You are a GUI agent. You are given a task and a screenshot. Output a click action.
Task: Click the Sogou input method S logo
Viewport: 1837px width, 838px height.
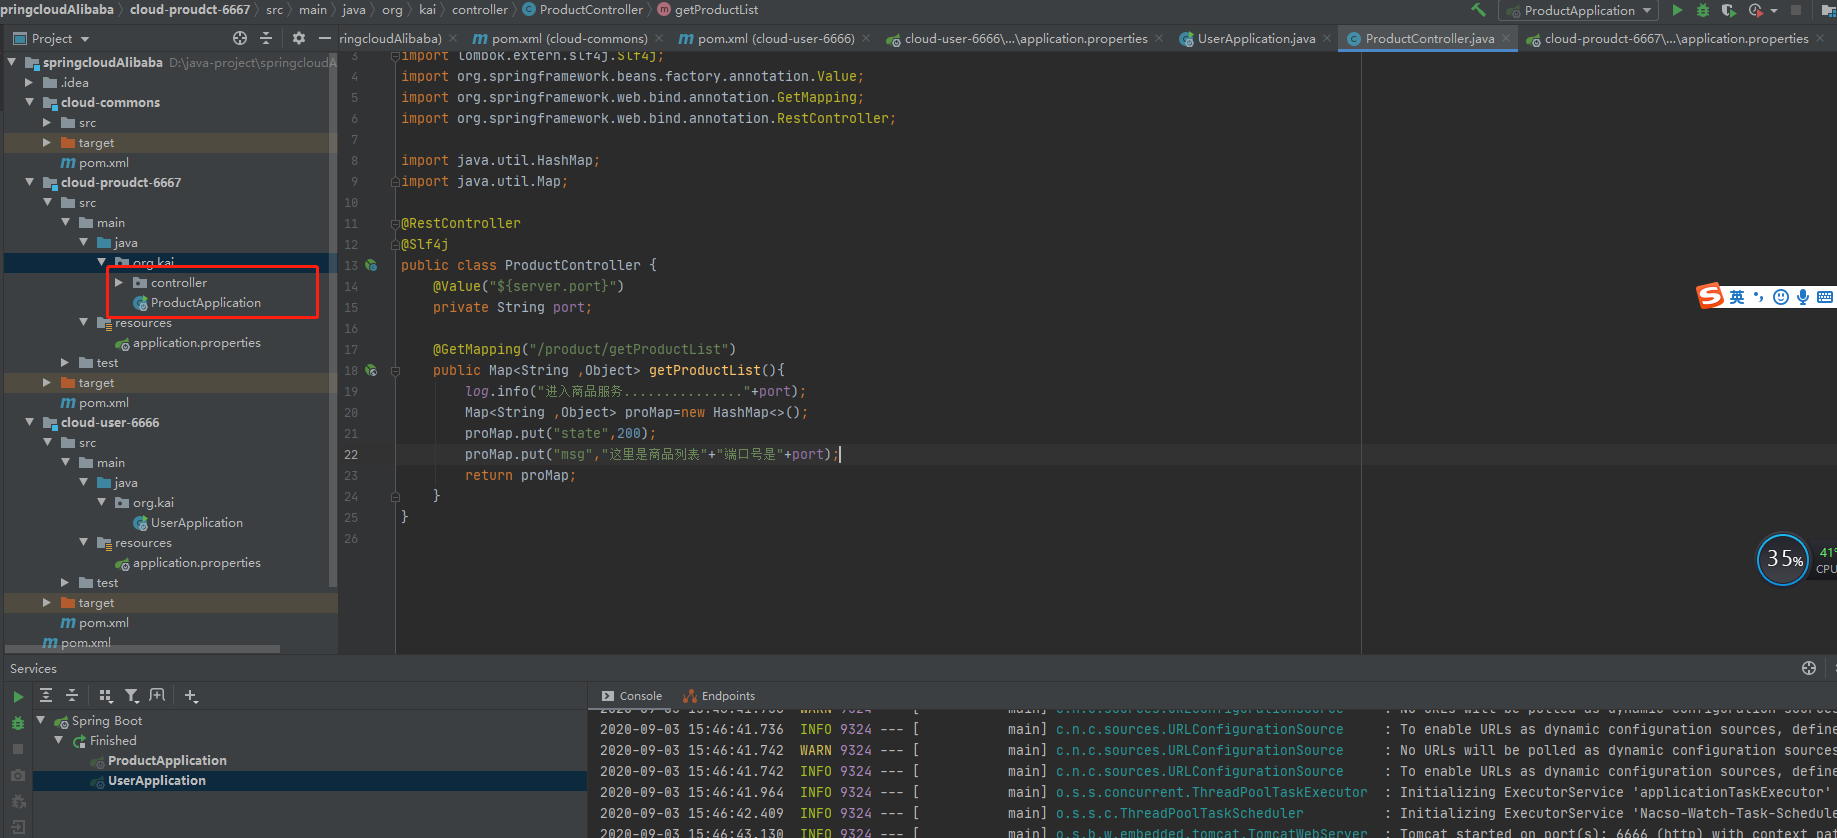pyautogui.click(x=1710, y=296)
